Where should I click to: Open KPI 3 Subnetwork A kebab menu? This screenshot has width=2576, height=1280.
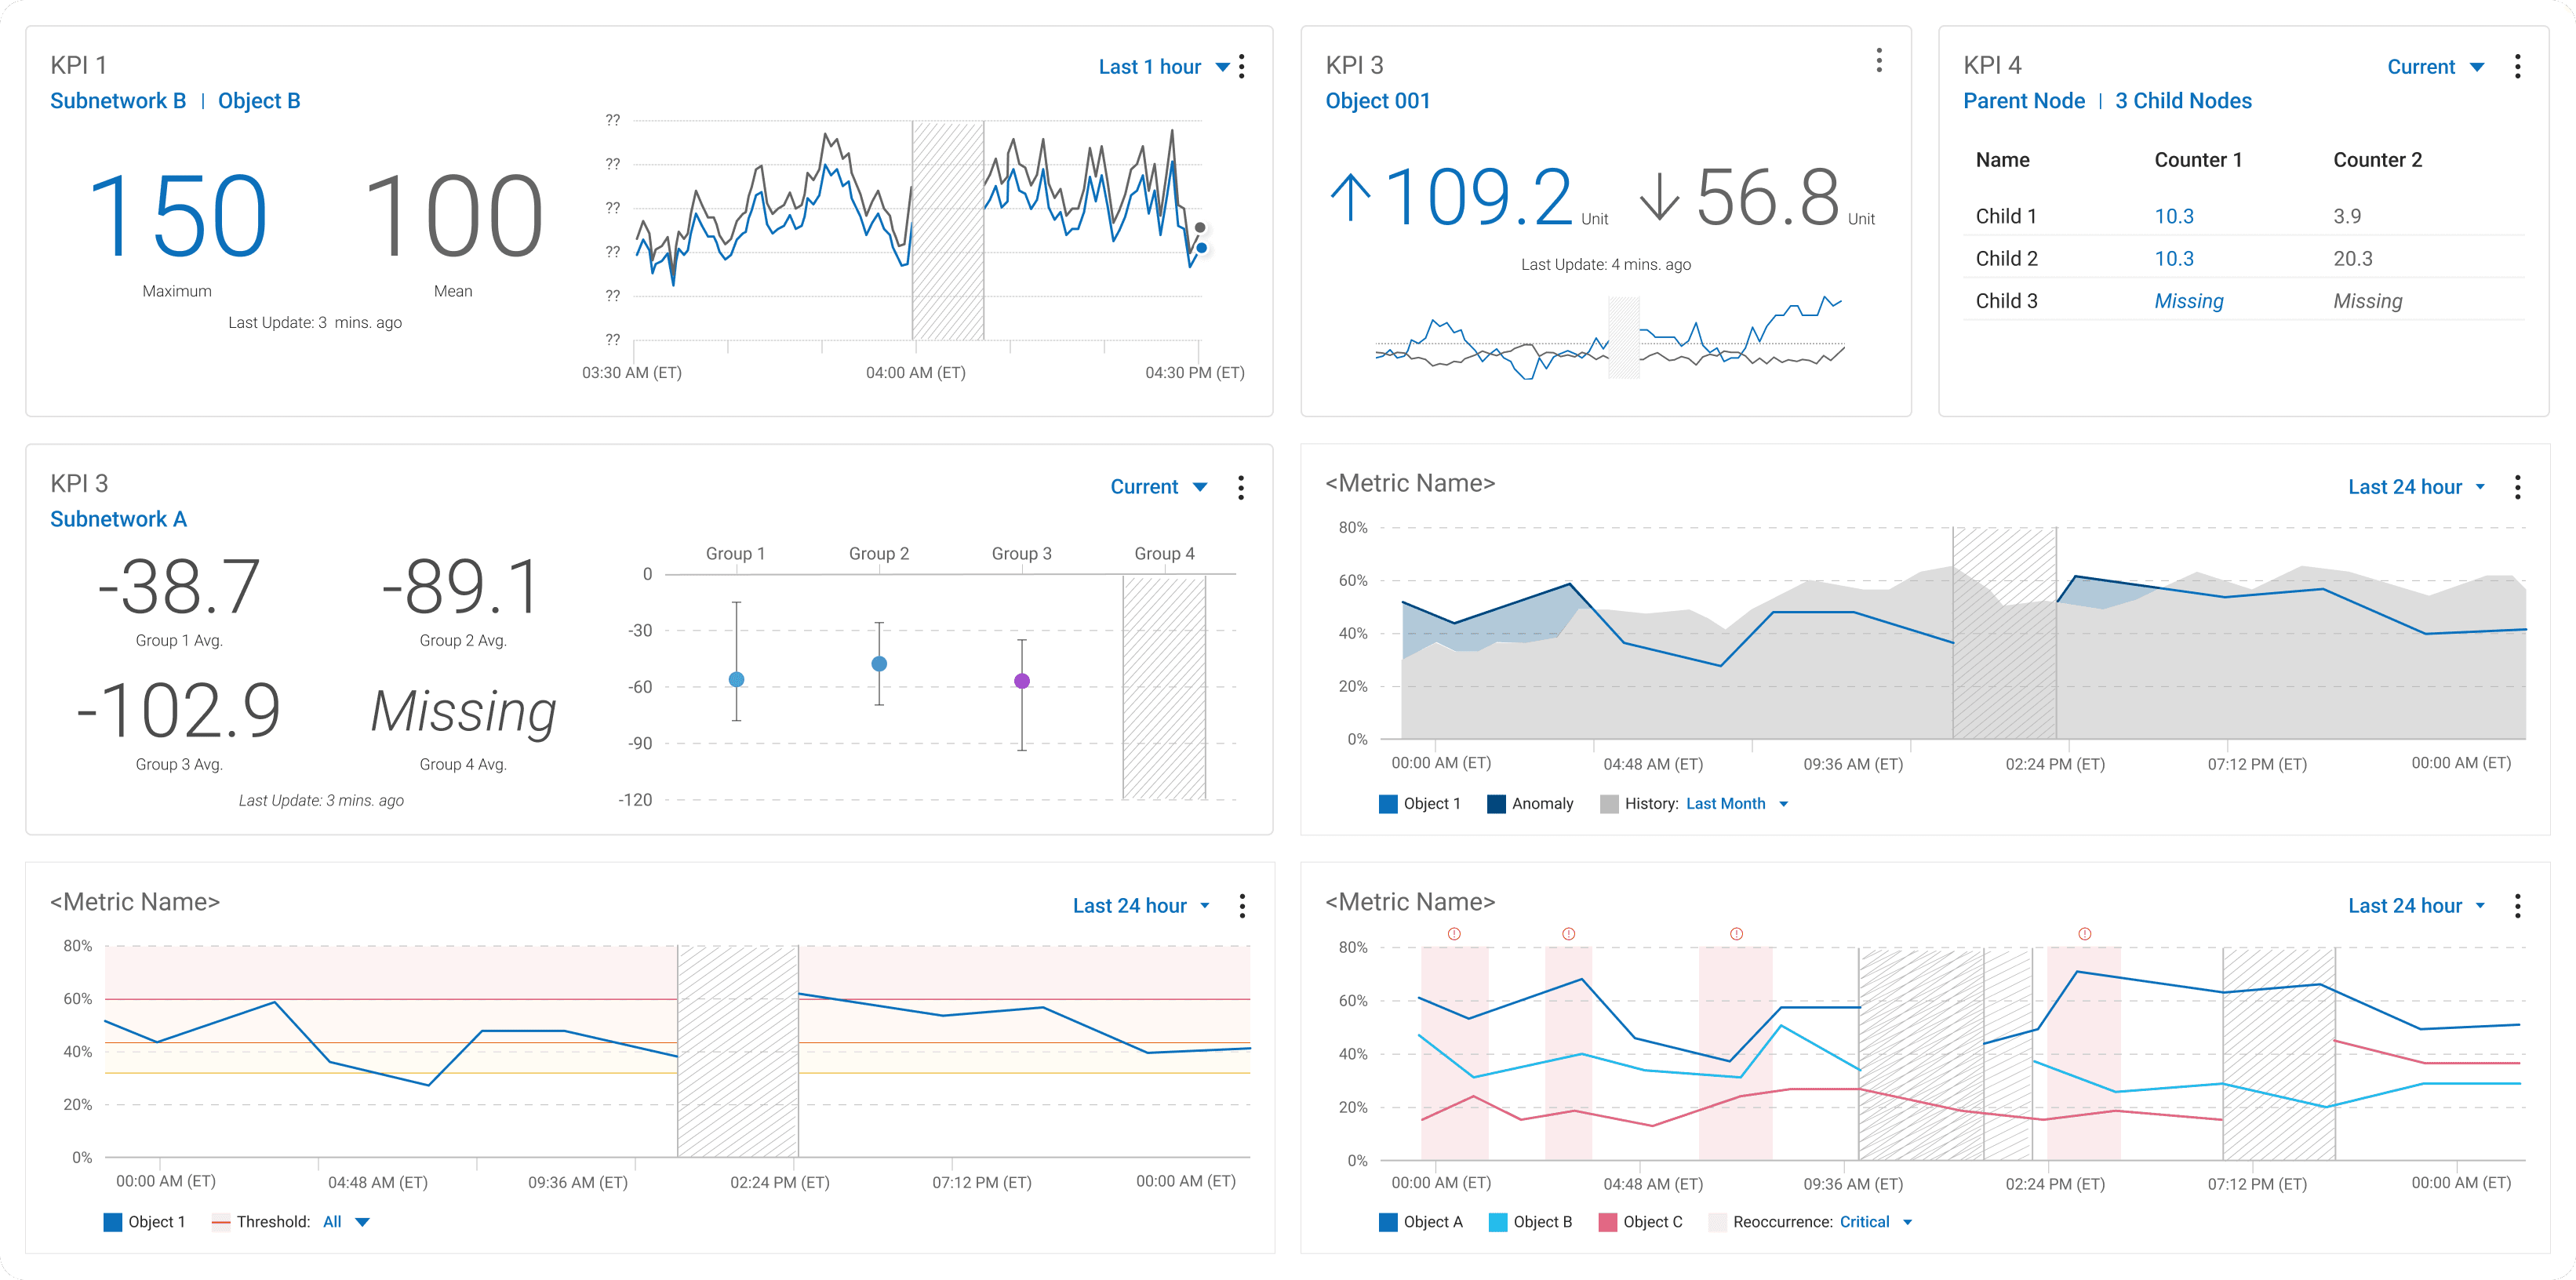coord(1241,487)
